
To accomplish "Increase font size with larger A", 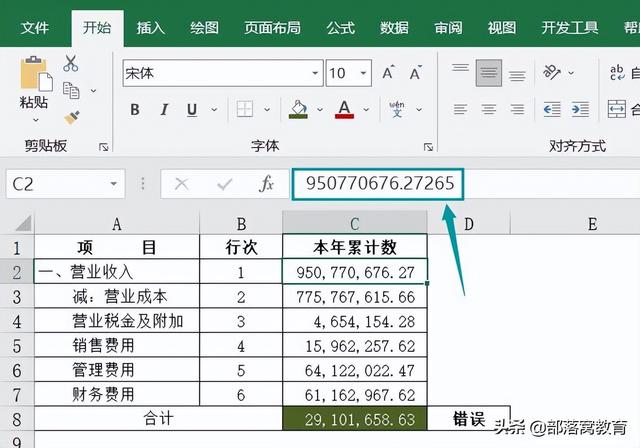I will coord(389,73).
